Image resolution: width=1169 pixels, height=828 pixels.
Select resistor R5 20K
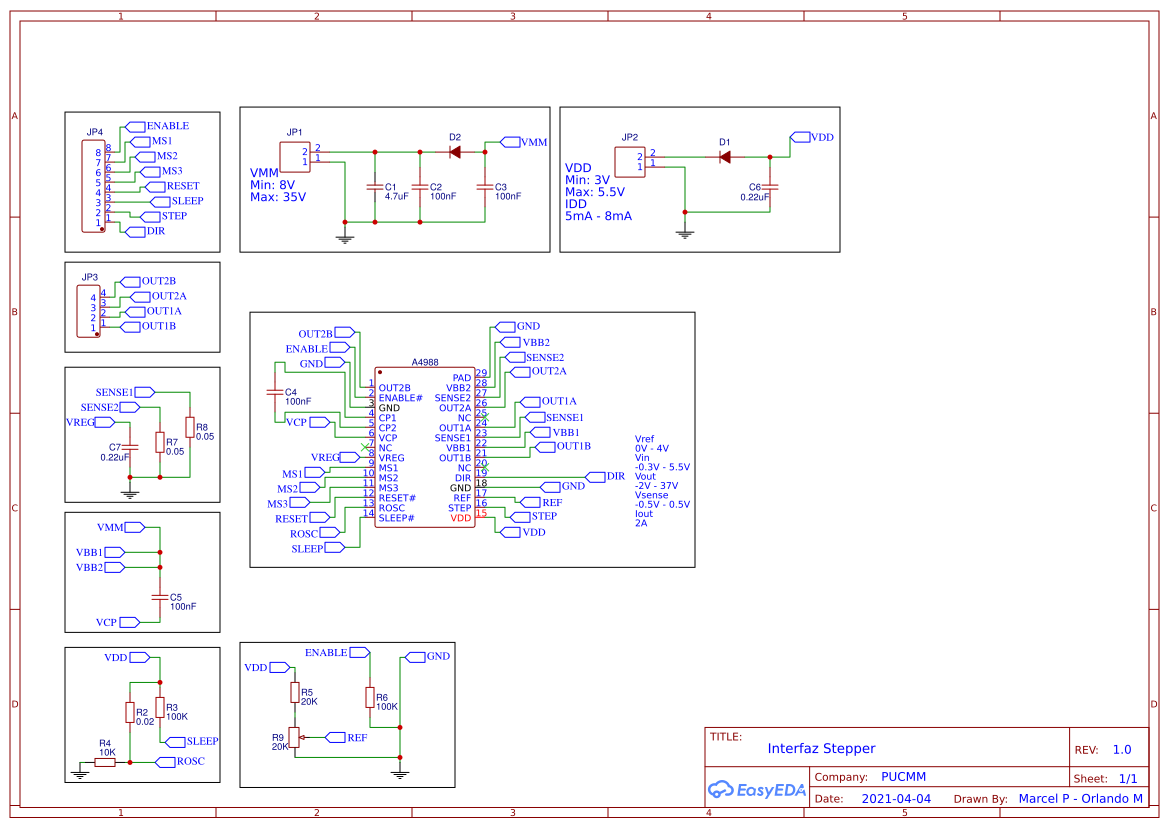click(294, 692)
